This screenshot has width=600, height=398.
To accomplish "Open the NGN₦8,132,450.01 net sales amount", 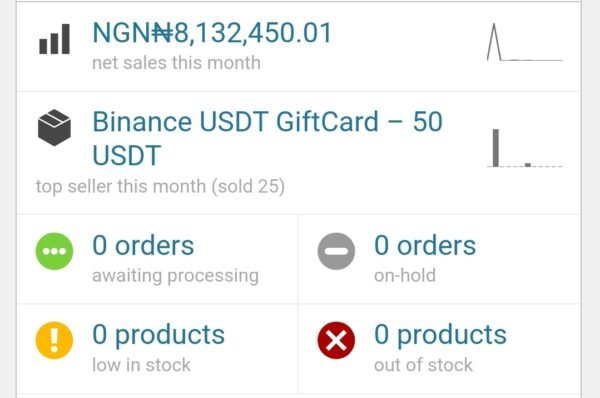I will pyautogui.click(x=212, y=33).
